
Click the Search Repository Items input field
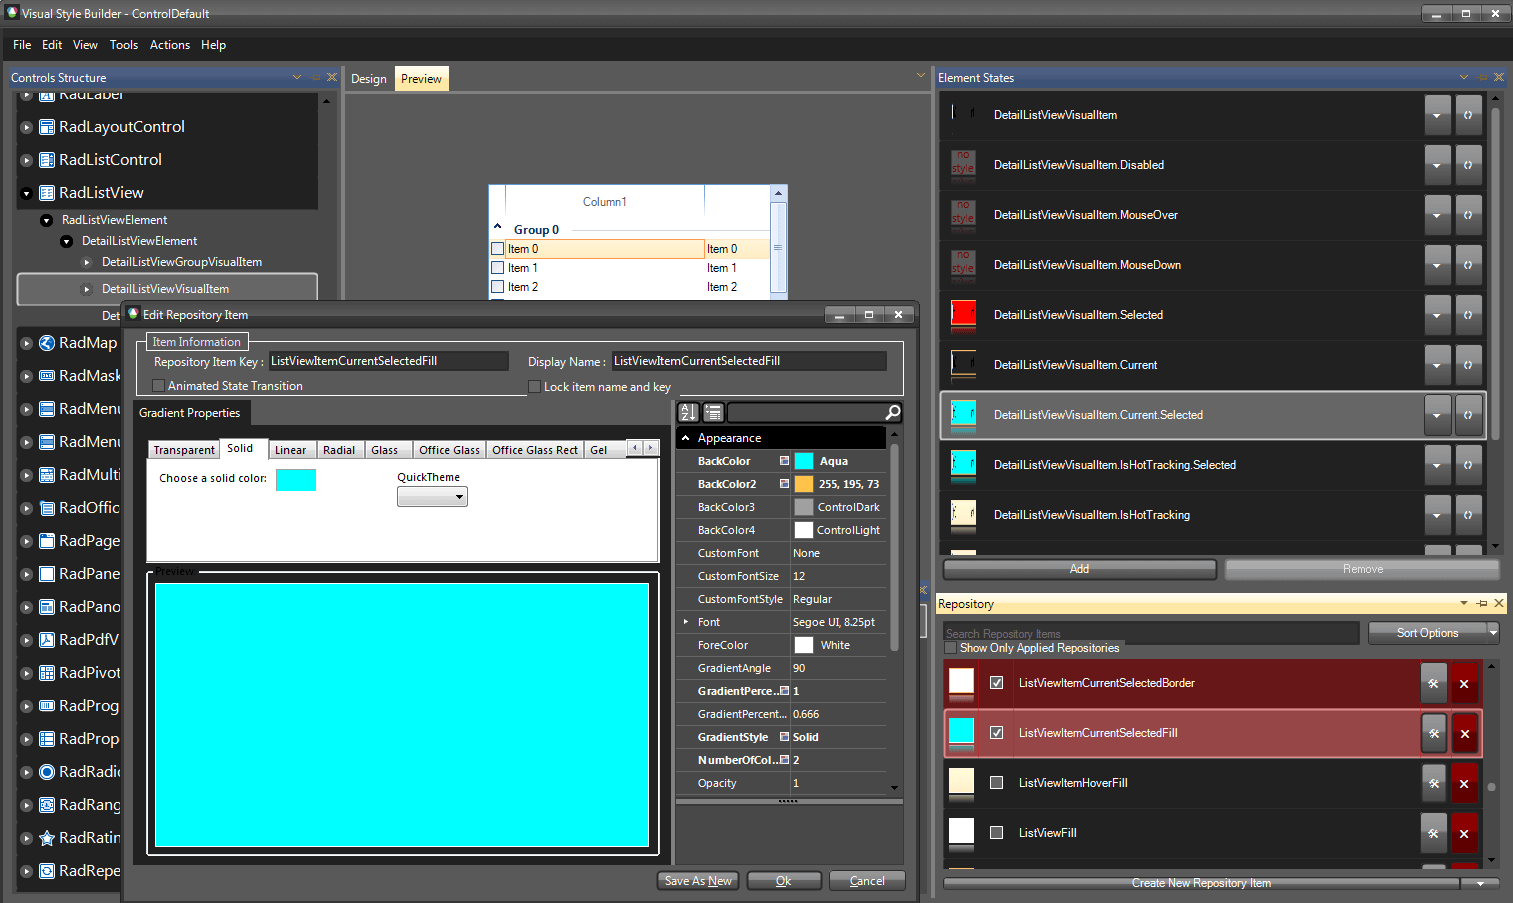click(x=1150, y=632)
